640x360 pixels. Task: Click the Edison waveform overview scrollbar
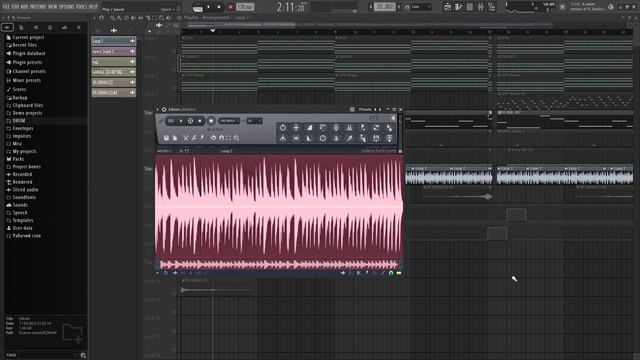pyautogui.click(x=278, y=264)
